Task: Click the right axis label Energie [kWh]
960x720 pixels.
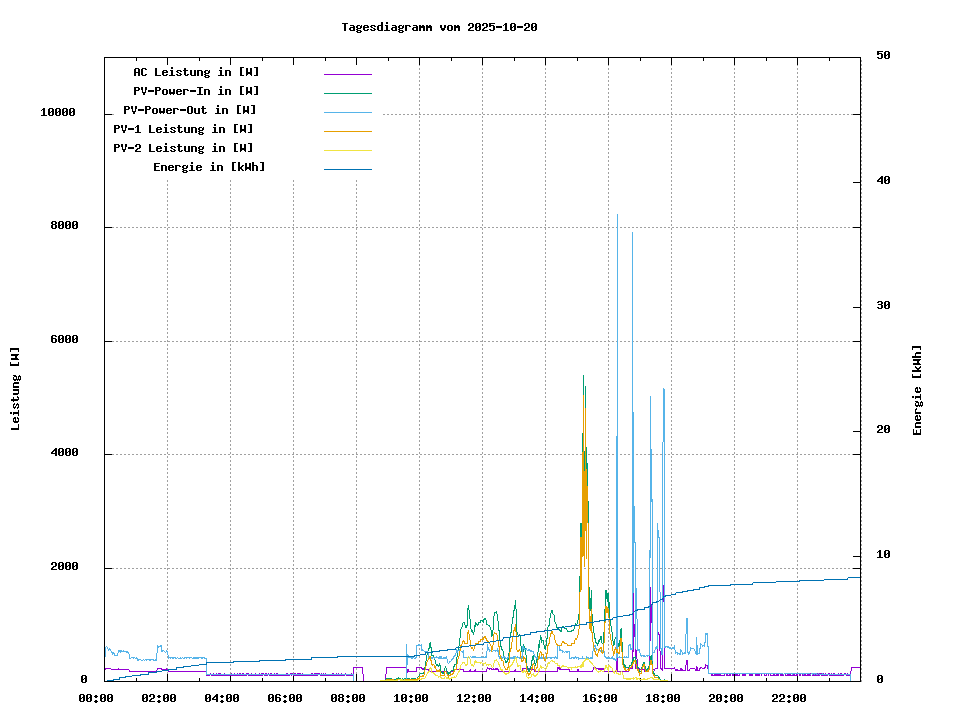Action: [917, 390]
